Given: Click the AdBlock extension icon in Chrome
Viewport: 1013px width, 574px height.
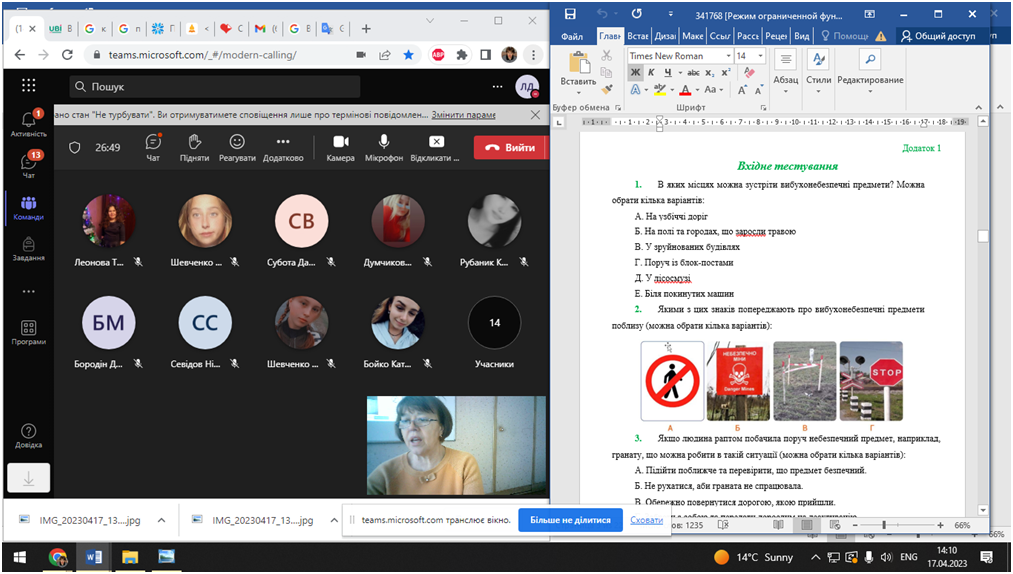Looking at the screenshot, I should click(438, 55).
